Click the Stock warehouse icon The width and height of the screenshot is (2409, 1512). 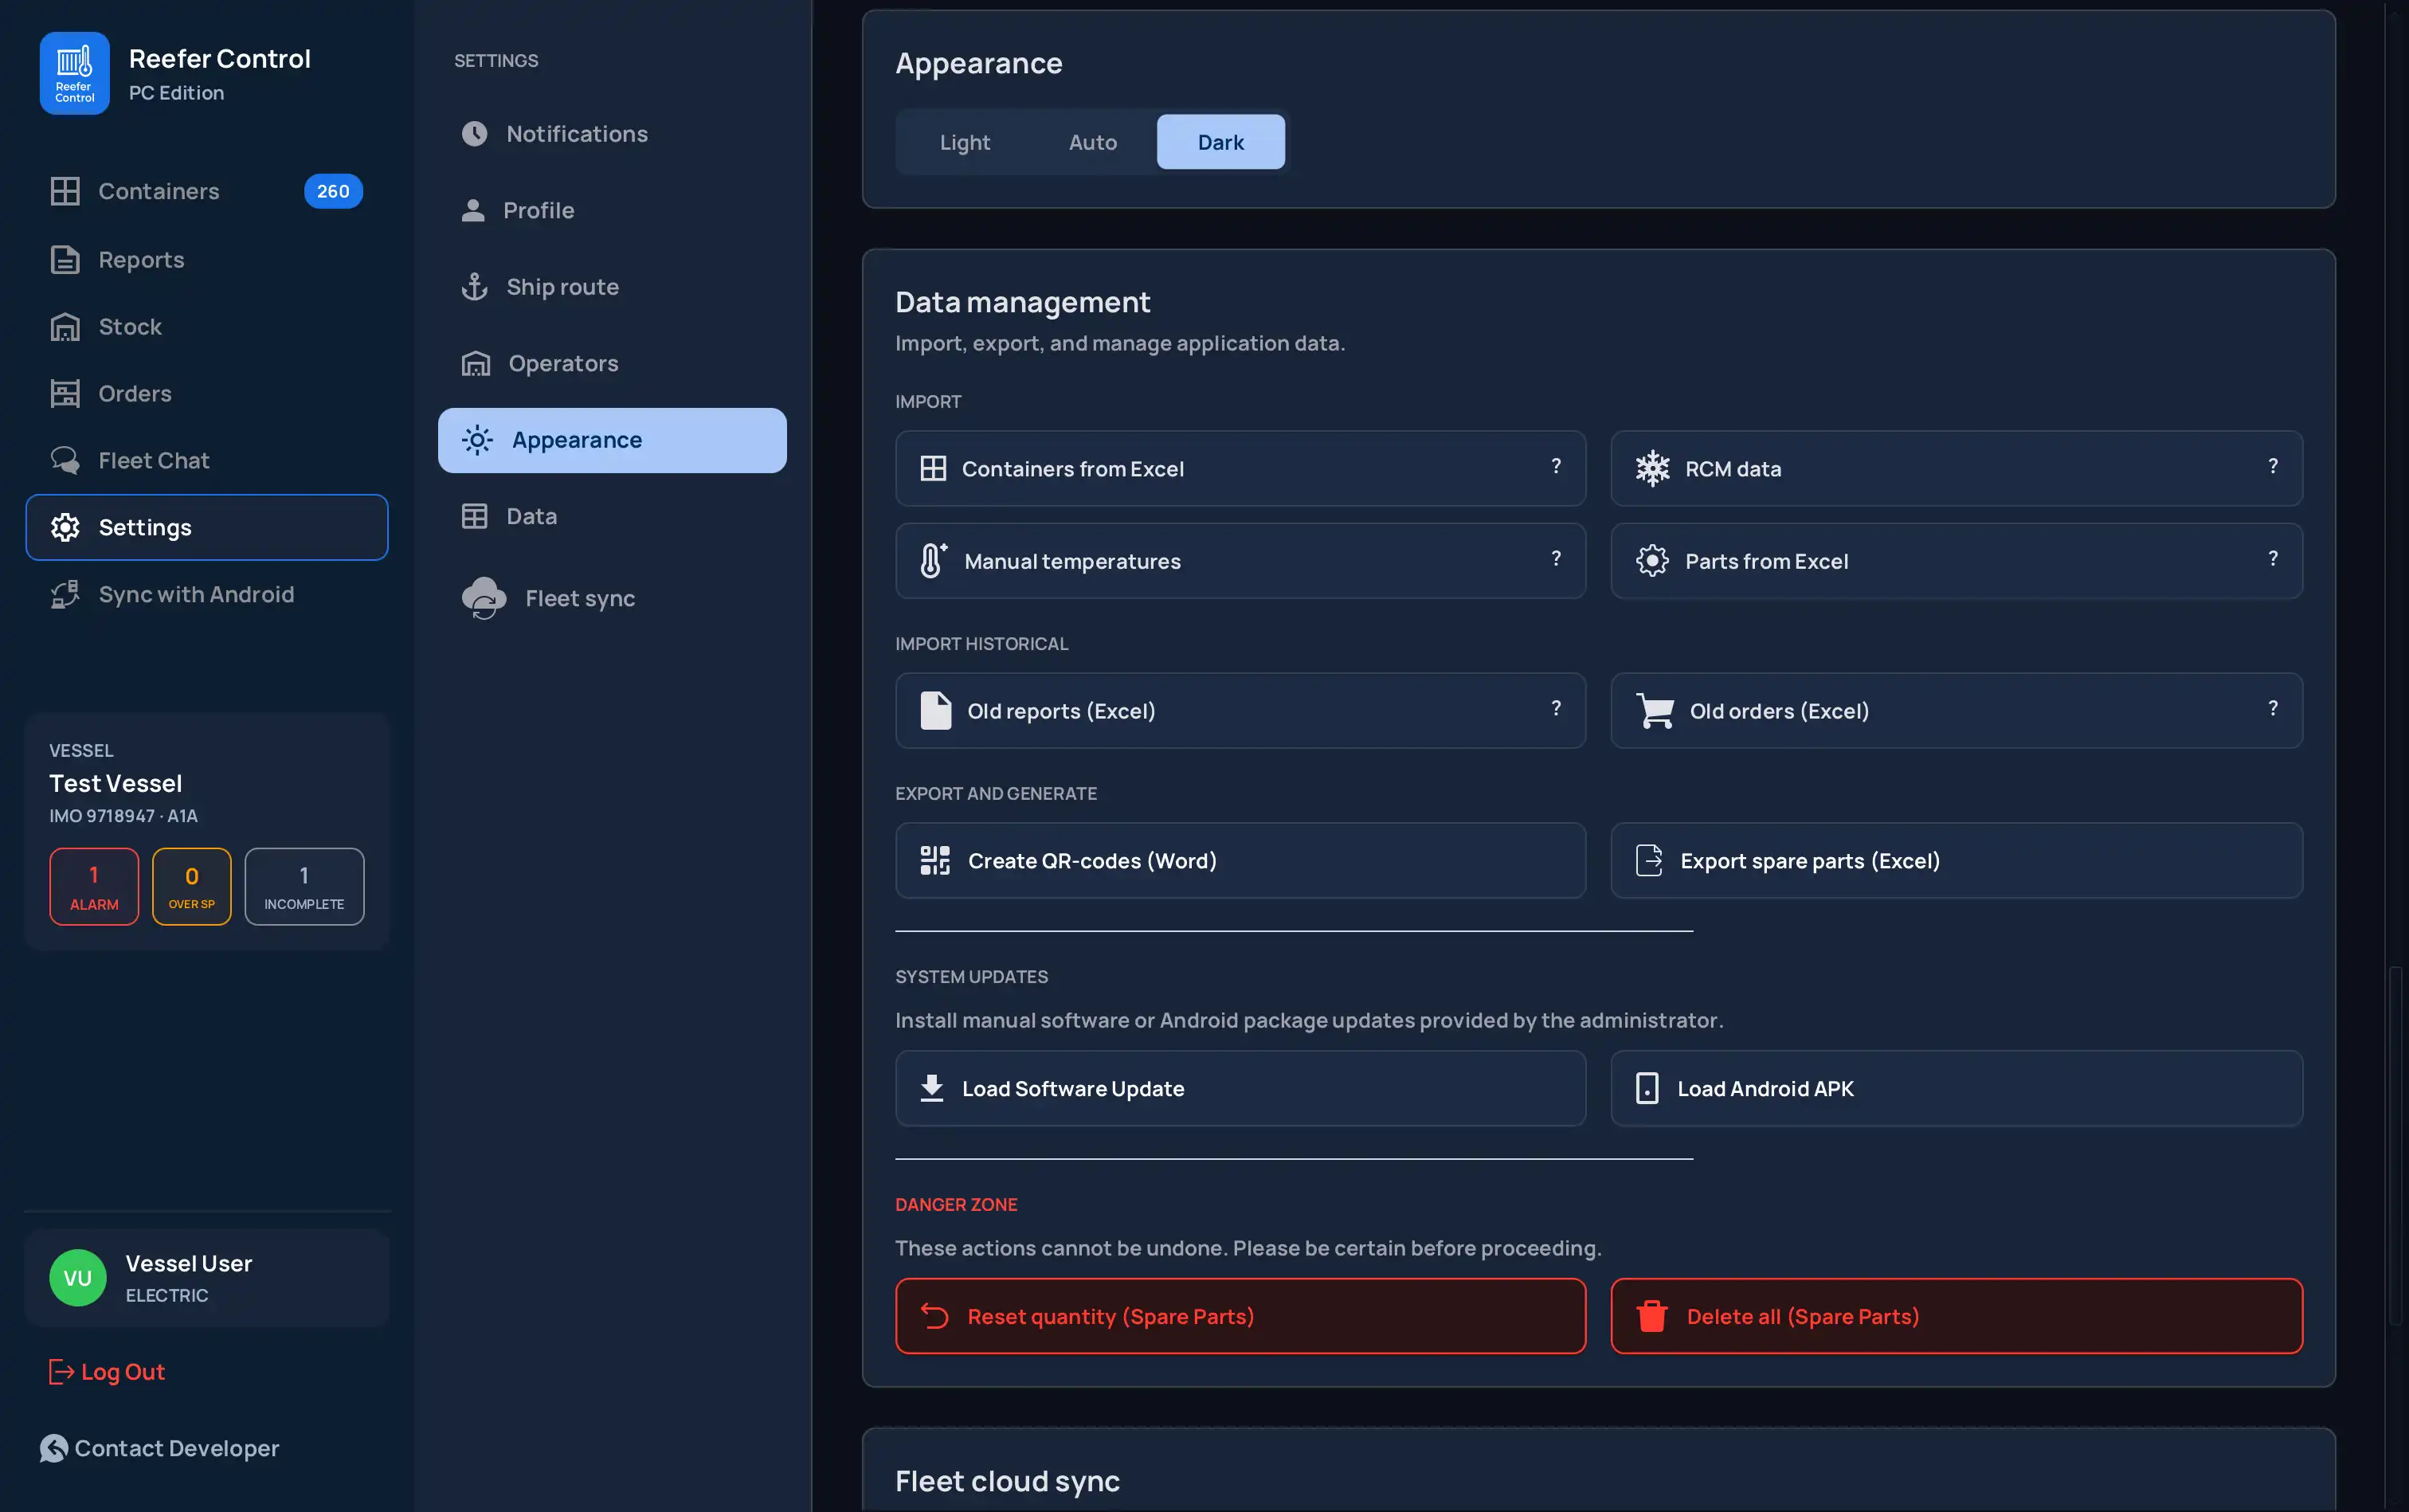(x=65, y=327)
